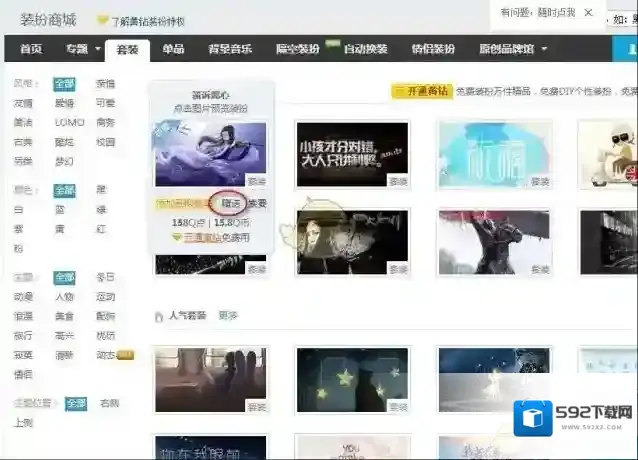Switch to the 单品 tab
The width and height of the screenshot is (638, 460).
pos(173,49)
